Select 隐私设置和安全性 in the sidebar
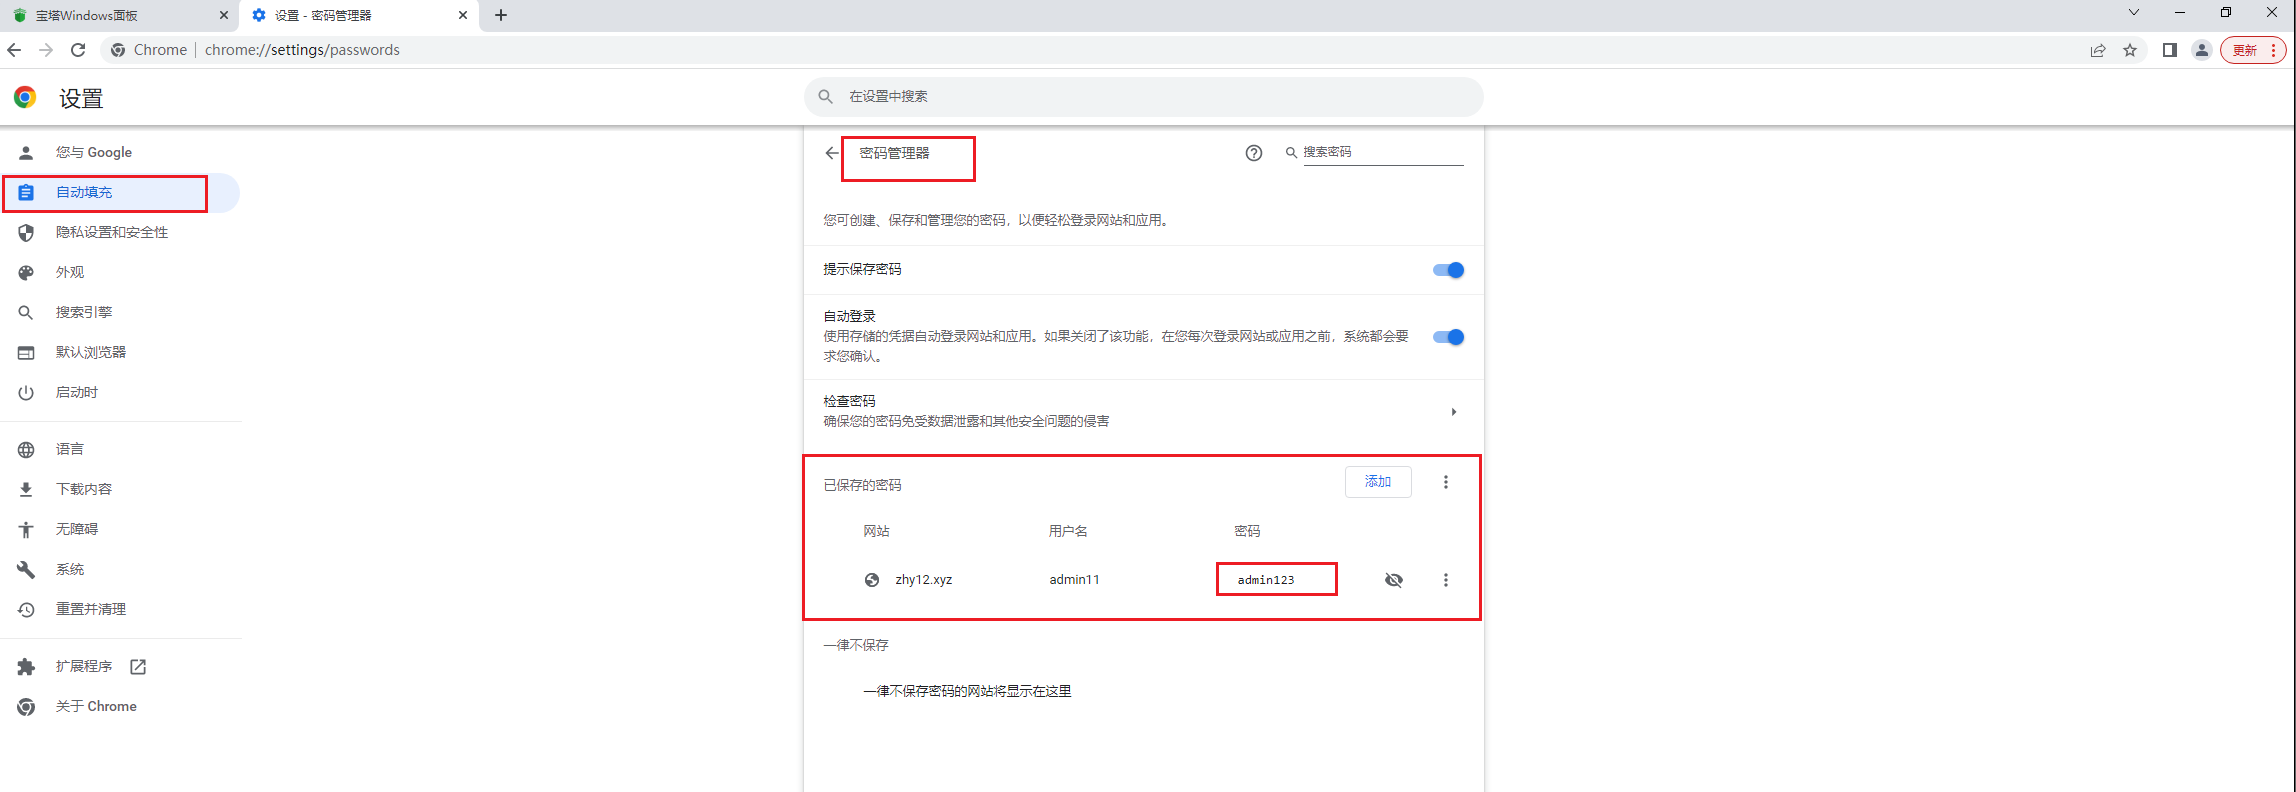This screenshot has height=792, width=2296. 111,232
